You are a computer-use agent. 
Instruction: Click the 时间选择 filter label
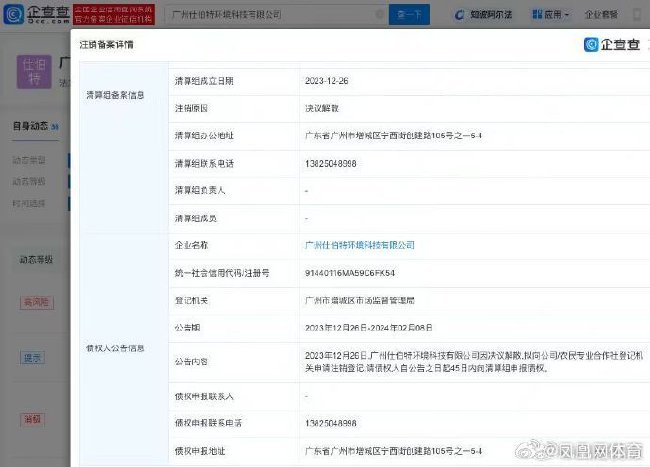click(x=29, y=203)
